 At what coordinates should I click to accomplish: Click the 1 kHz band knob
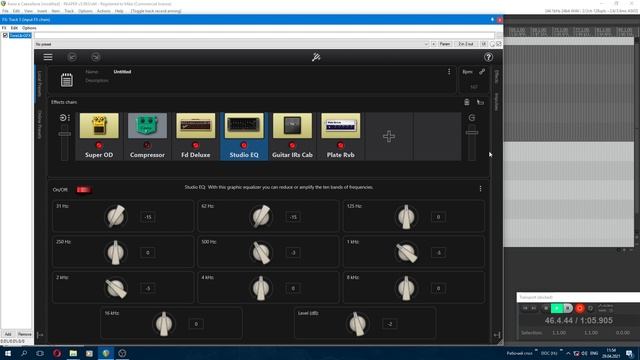tap(406, 252)
